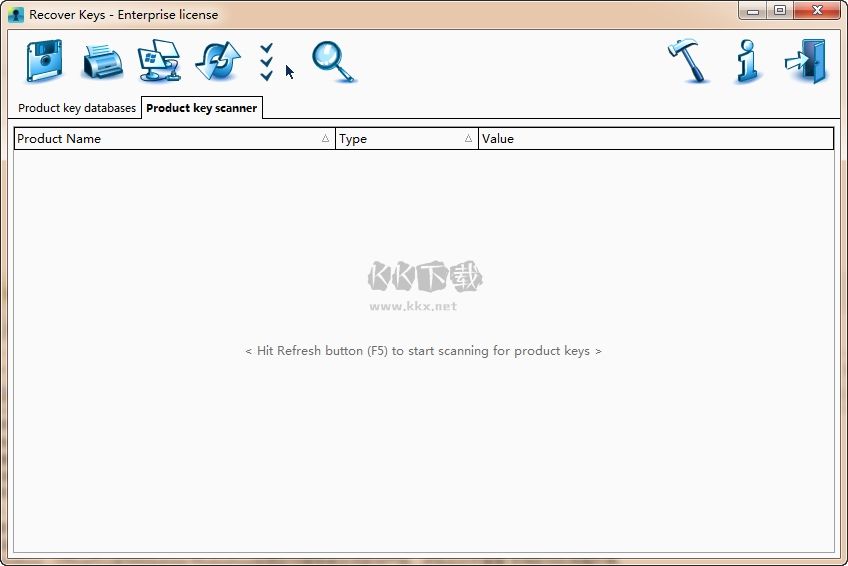Maximize the Recover Keys window
Image resolution: width=848 pixels, height=566 pixels.
click(779, 11)
